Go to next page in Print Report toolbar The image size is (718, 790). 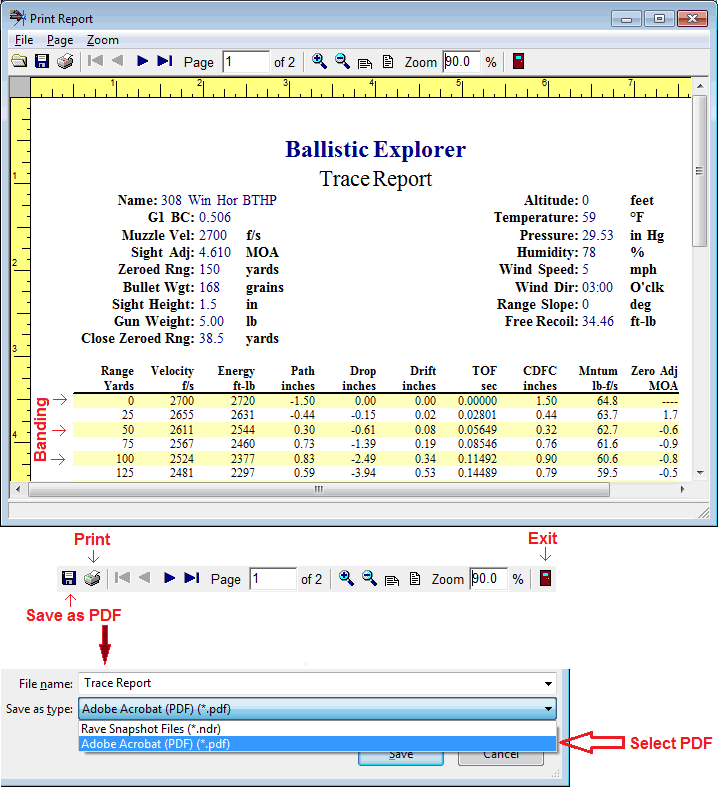pos(143,61)
